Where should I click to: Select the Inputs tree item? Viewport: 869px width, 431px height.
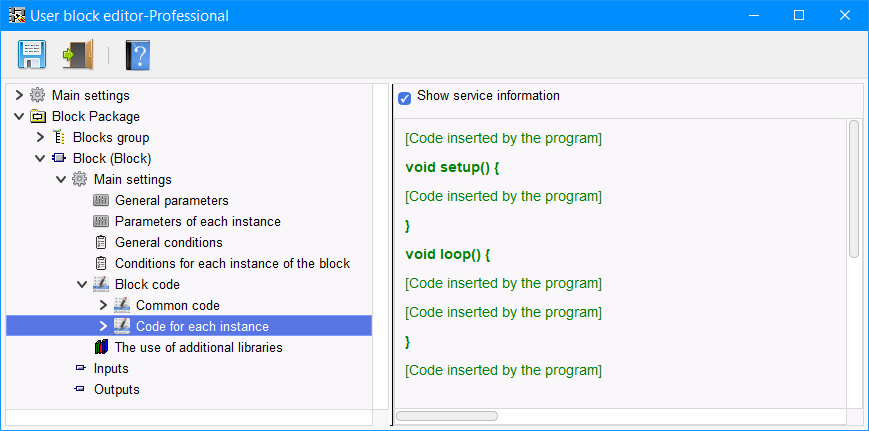(x=111, y=368)
